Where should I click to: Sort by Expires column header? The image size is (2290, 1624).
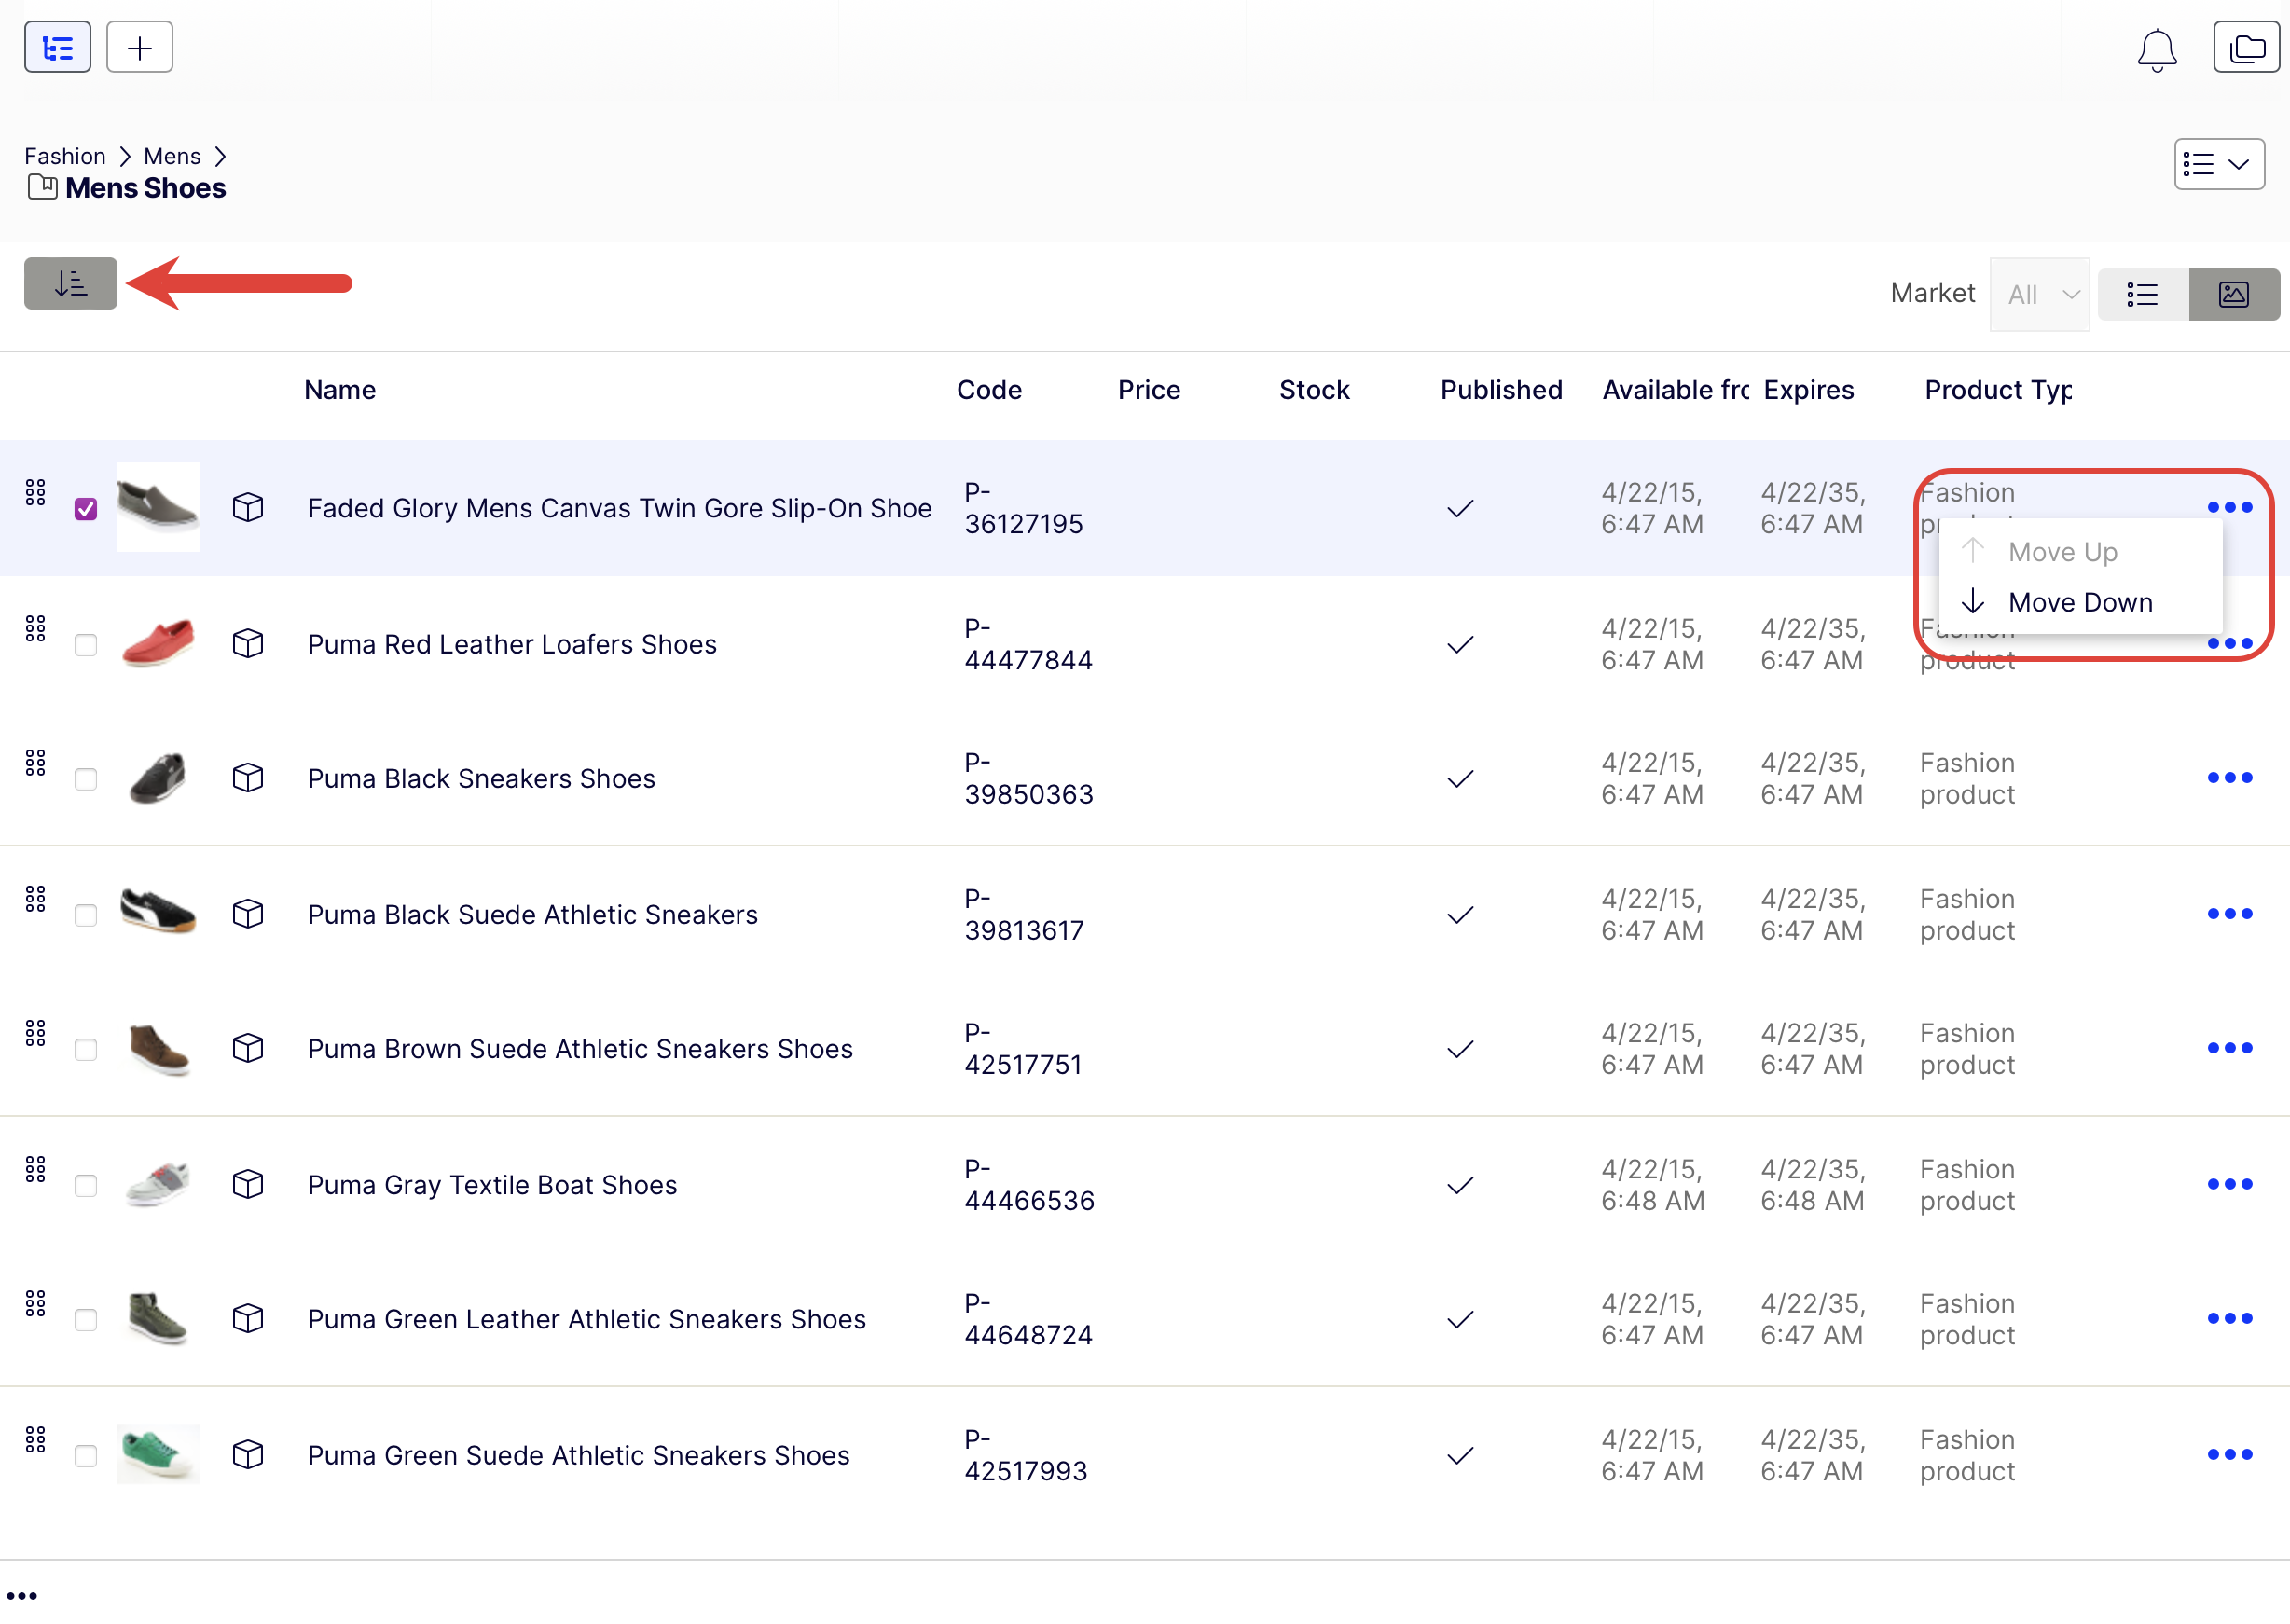1808,389
